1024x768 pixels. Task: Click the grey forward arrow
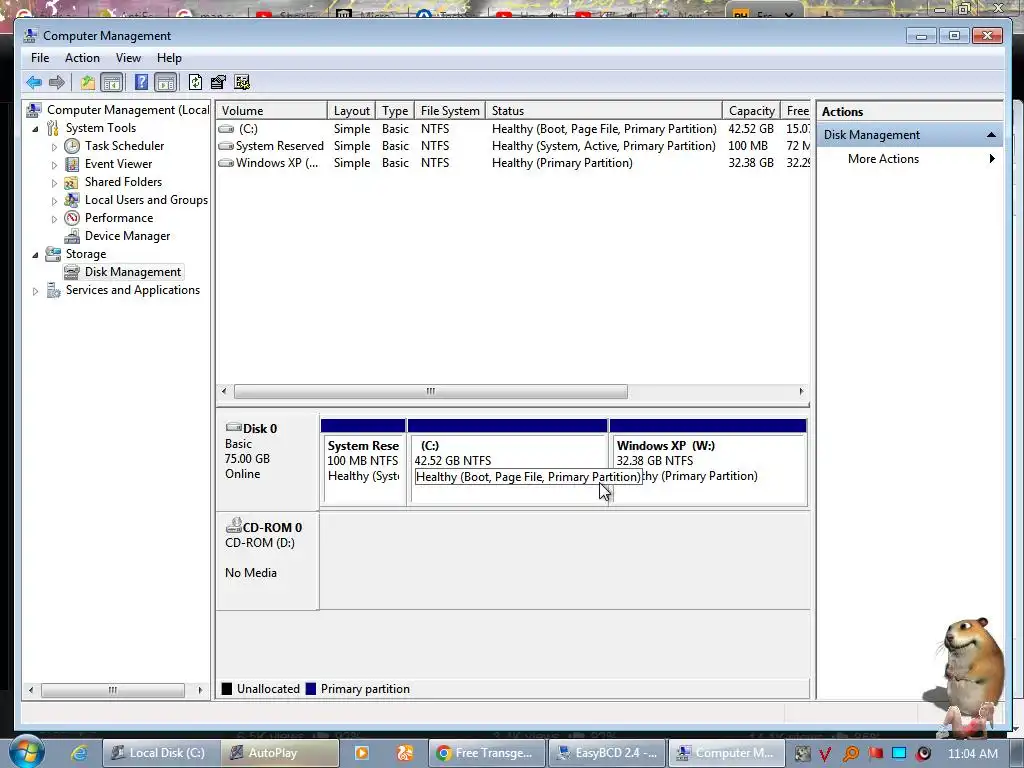pyautogui.click(x=57, y=82)
